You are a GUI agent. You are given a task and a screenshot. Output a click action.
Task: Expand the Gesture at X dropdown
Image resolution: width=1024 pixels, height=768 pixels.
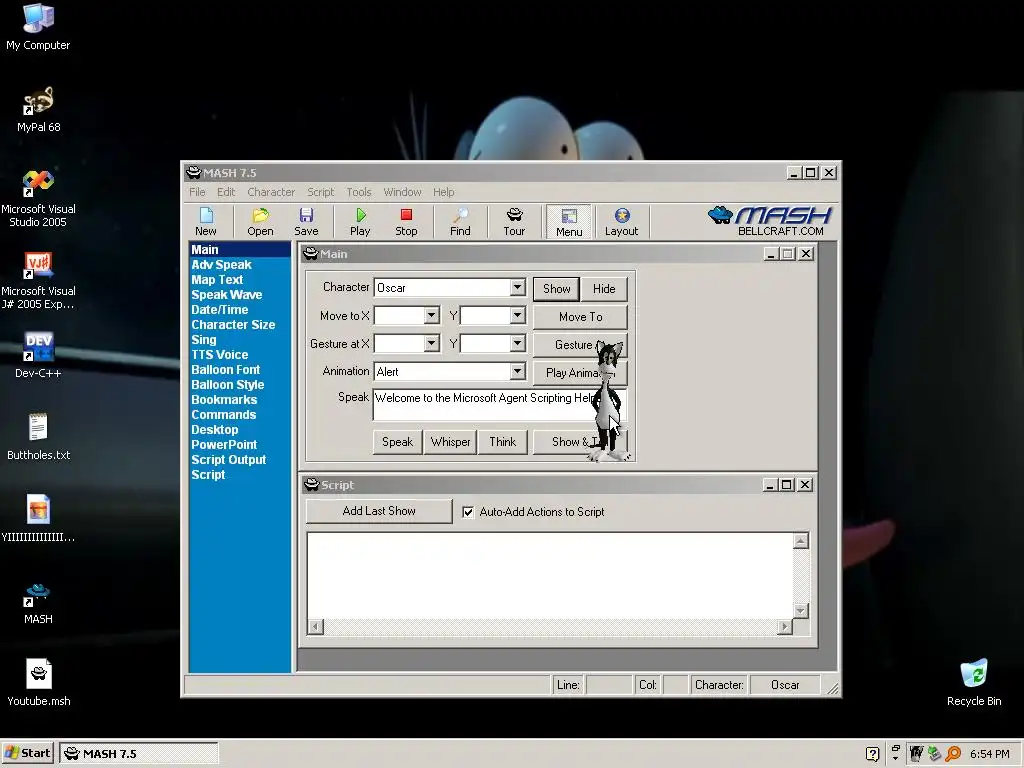pyautogui.click(x=431, y=344)
